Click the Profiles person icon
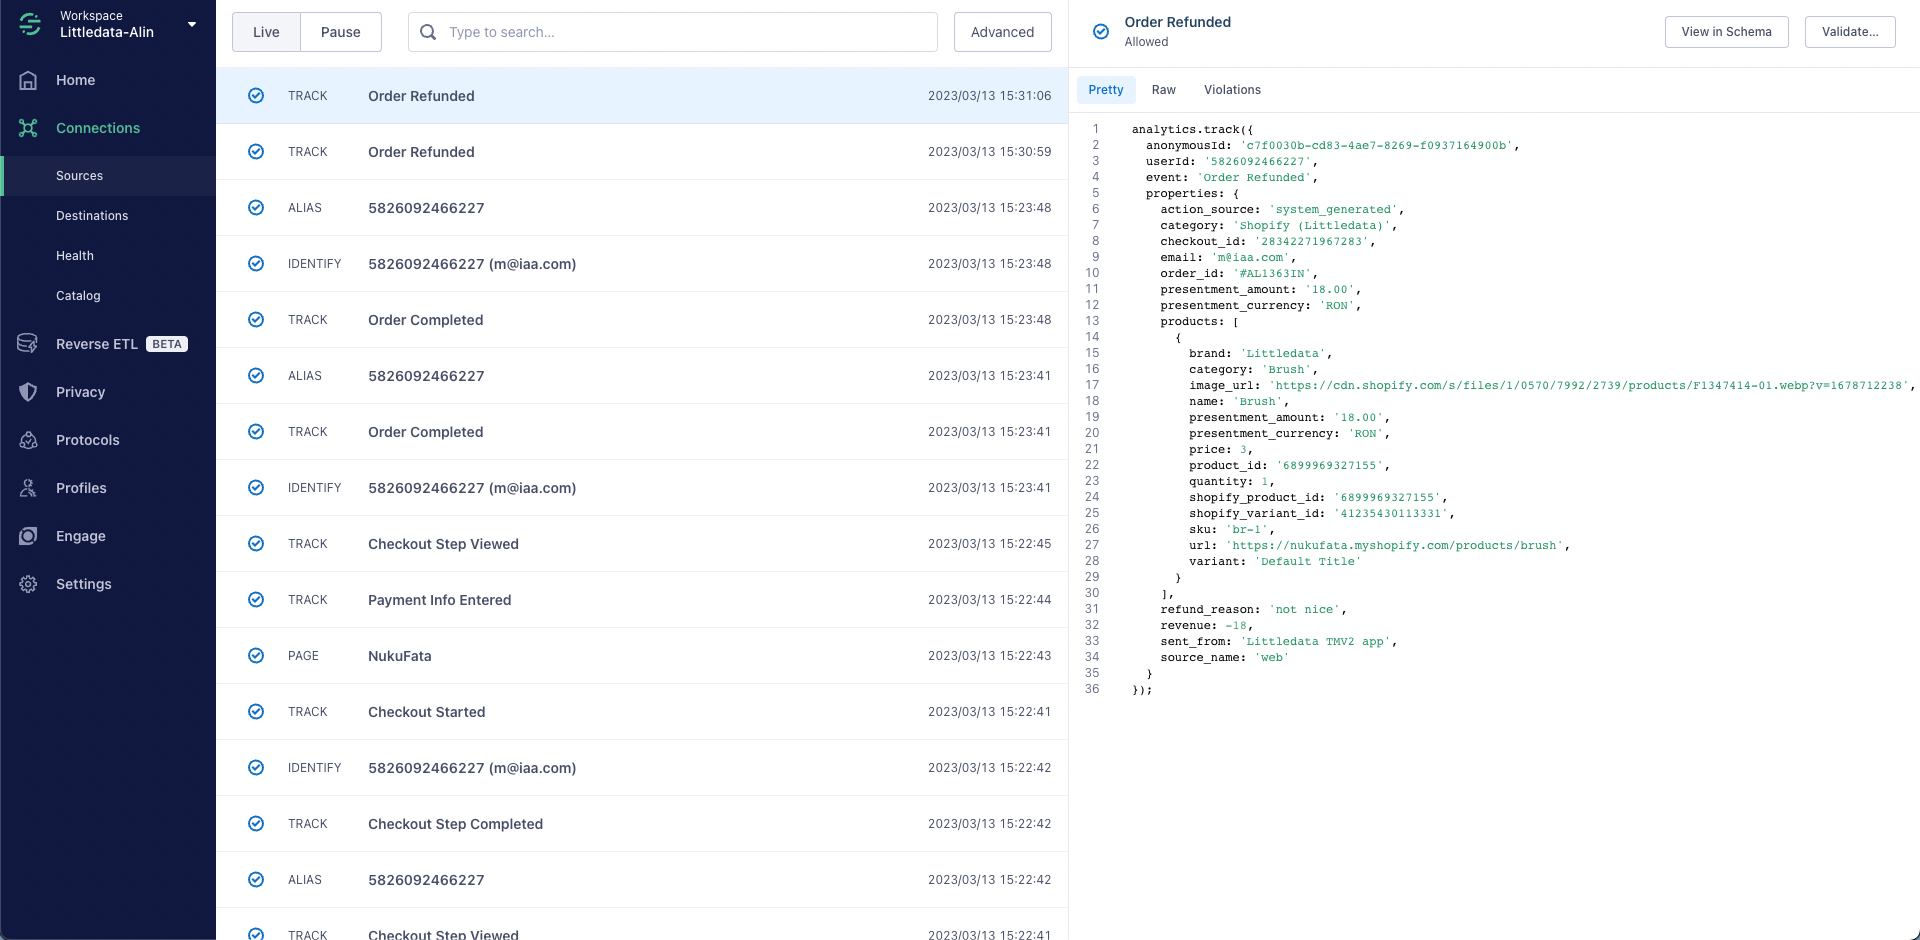Image resolution: width=1920 pixels, height=940 pixels. tap(28, 488)
